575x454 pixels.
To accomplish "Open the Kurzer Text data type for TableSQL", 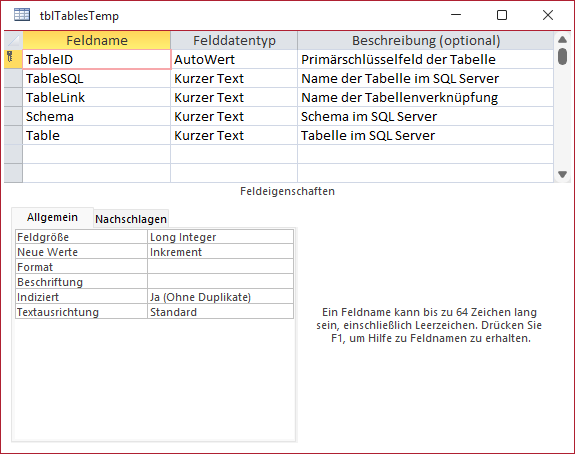I will click(234, 78).
